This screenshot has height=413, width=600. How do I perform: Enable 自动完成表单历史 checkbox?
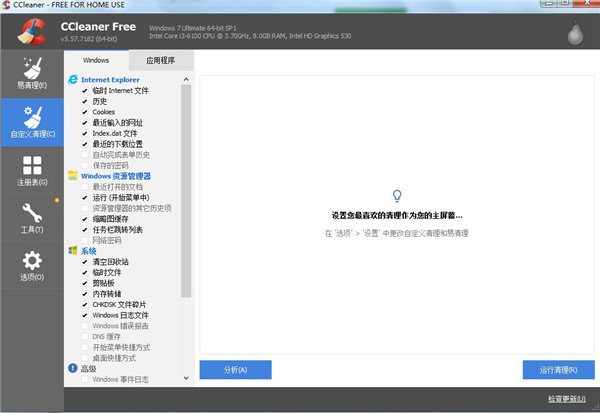point(85,155)
